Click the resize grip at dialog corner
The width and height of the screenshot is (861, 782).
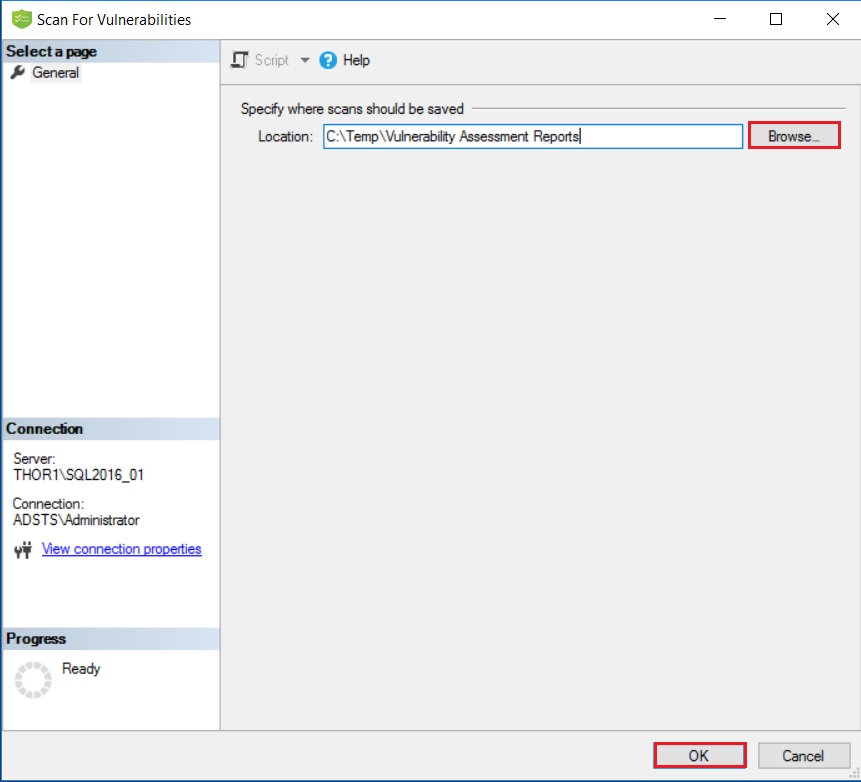pos(854,773)
